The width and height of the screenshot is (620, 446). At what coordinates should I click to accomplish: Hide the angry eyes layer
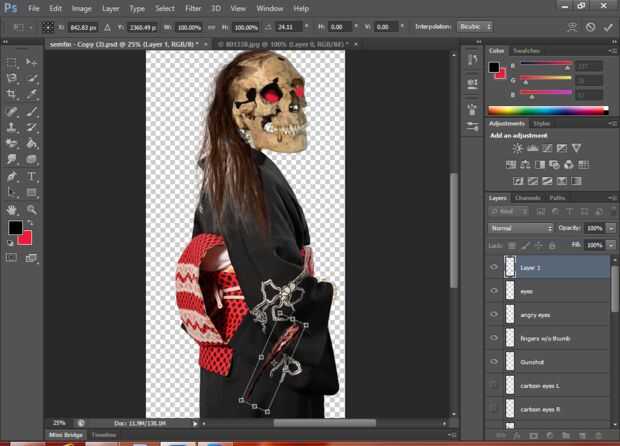pos(494,315)
